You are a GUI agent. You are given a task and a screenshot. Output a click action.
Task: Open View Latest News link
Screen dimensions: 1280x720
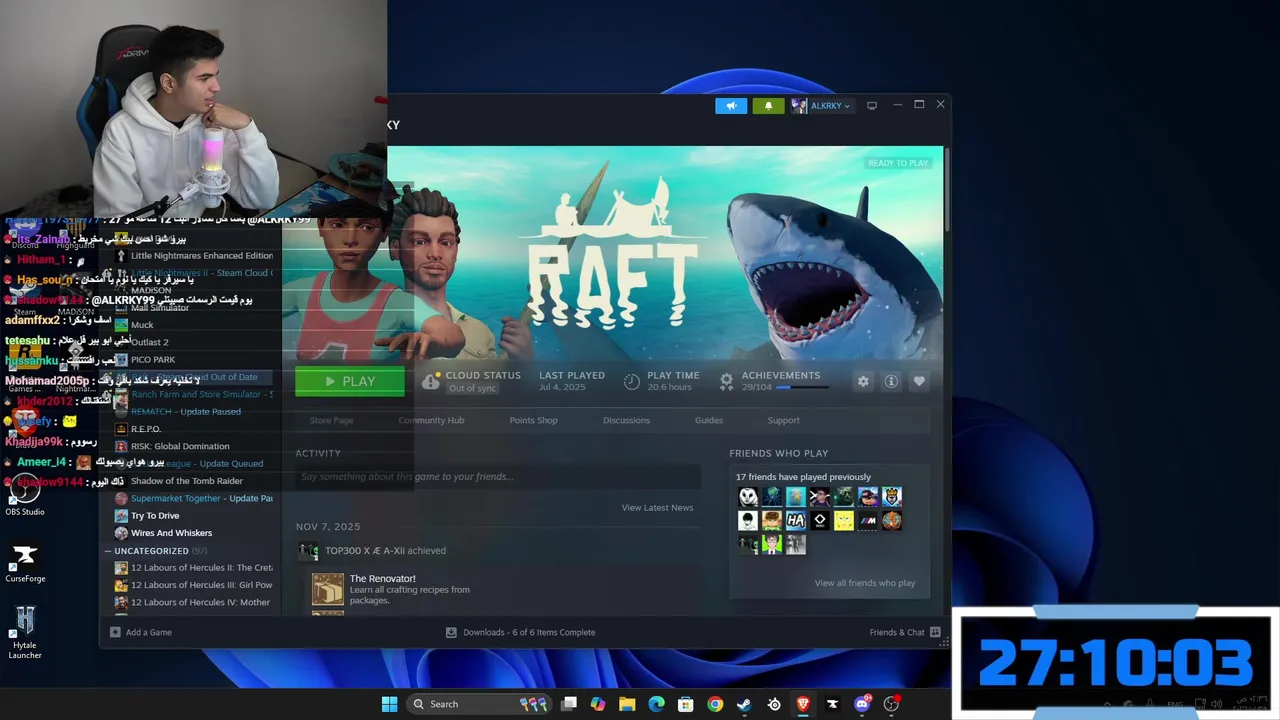coord(657,508)
